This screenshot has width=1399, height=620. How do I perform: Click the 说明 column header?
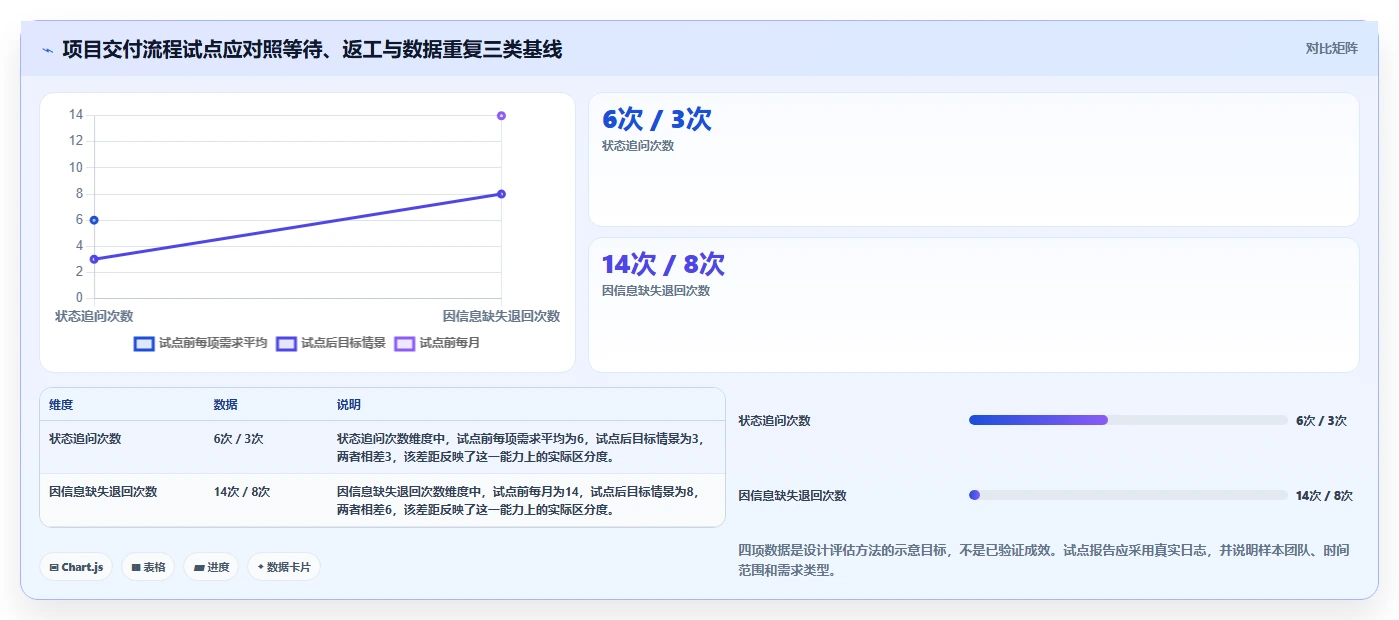click(x=349, y=405)
